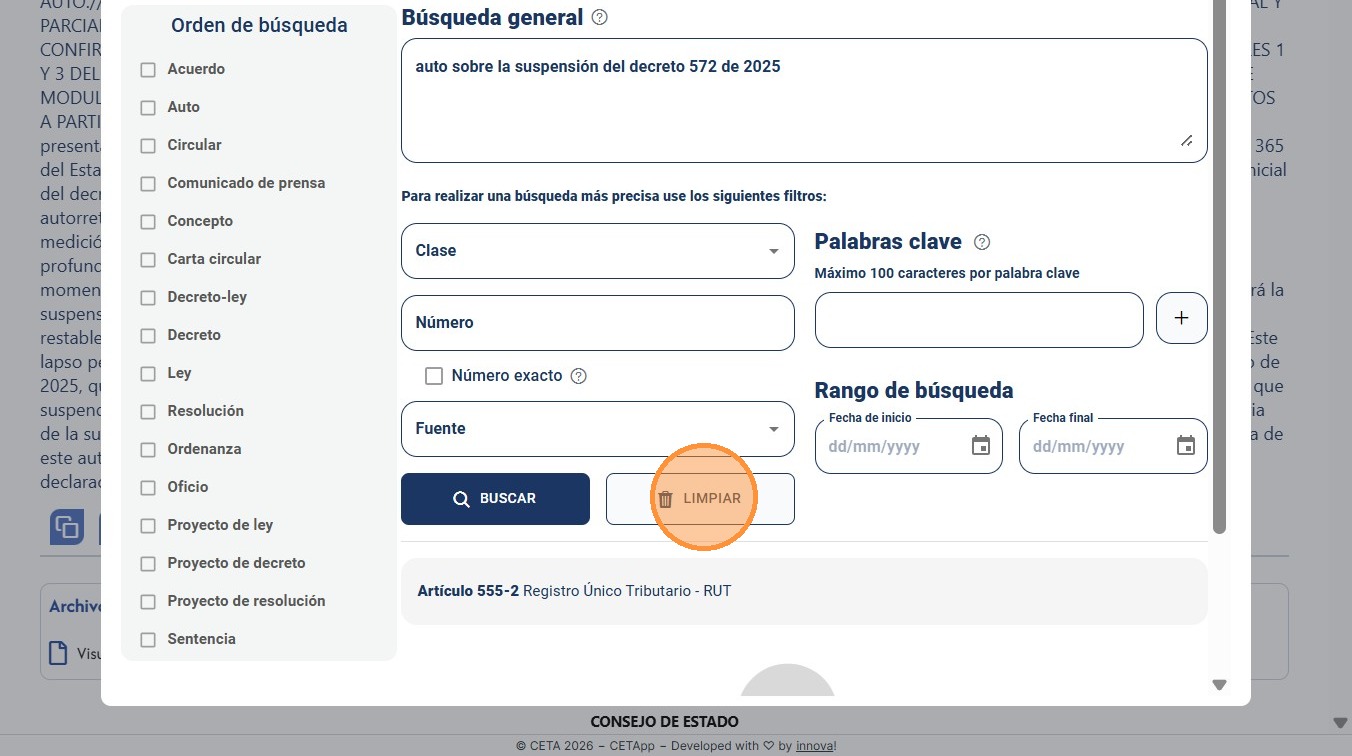This screenshot has width=1352, height=756.
Task: Click the CONSEJO DE ESTADO text
Action: pyautogui.click(x=665, y=722)
